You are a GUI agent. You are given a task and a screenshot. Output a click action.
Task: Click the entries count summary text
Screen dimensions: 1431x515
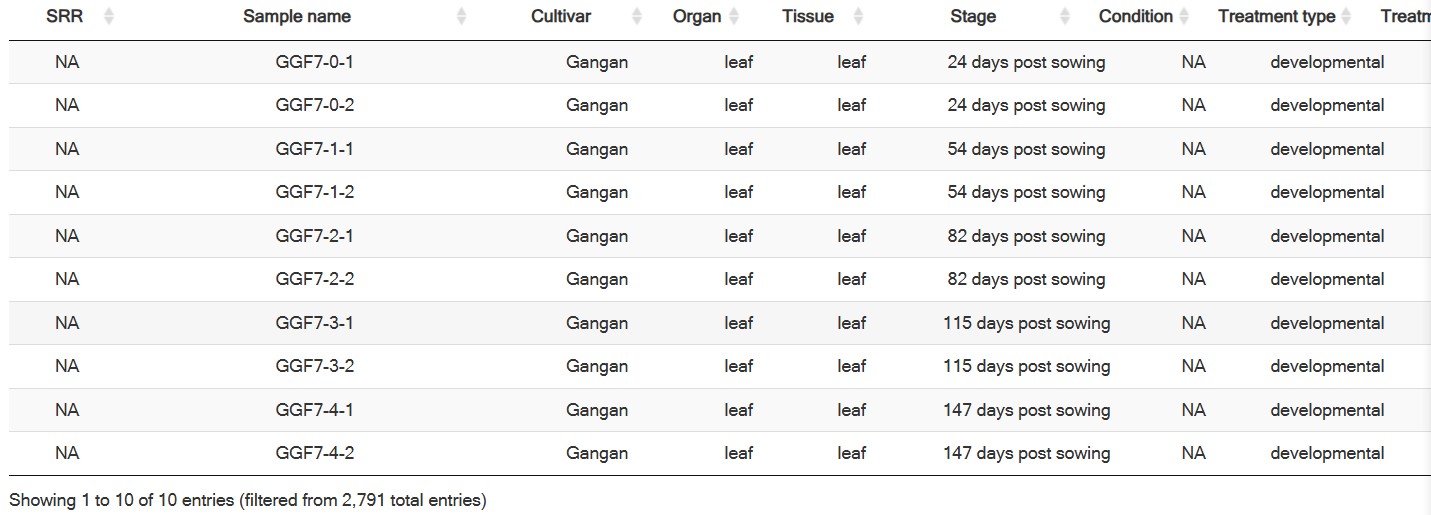pyautogui.click(x=248, y=499)
